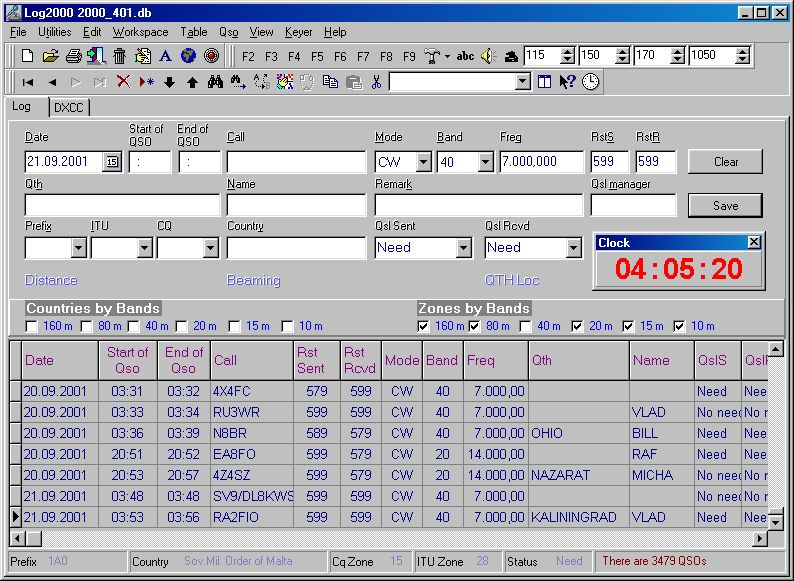The width and height of the screenshot is (794, 581).
Task: Open the CQ dropdown
Action: click(211, 248)
